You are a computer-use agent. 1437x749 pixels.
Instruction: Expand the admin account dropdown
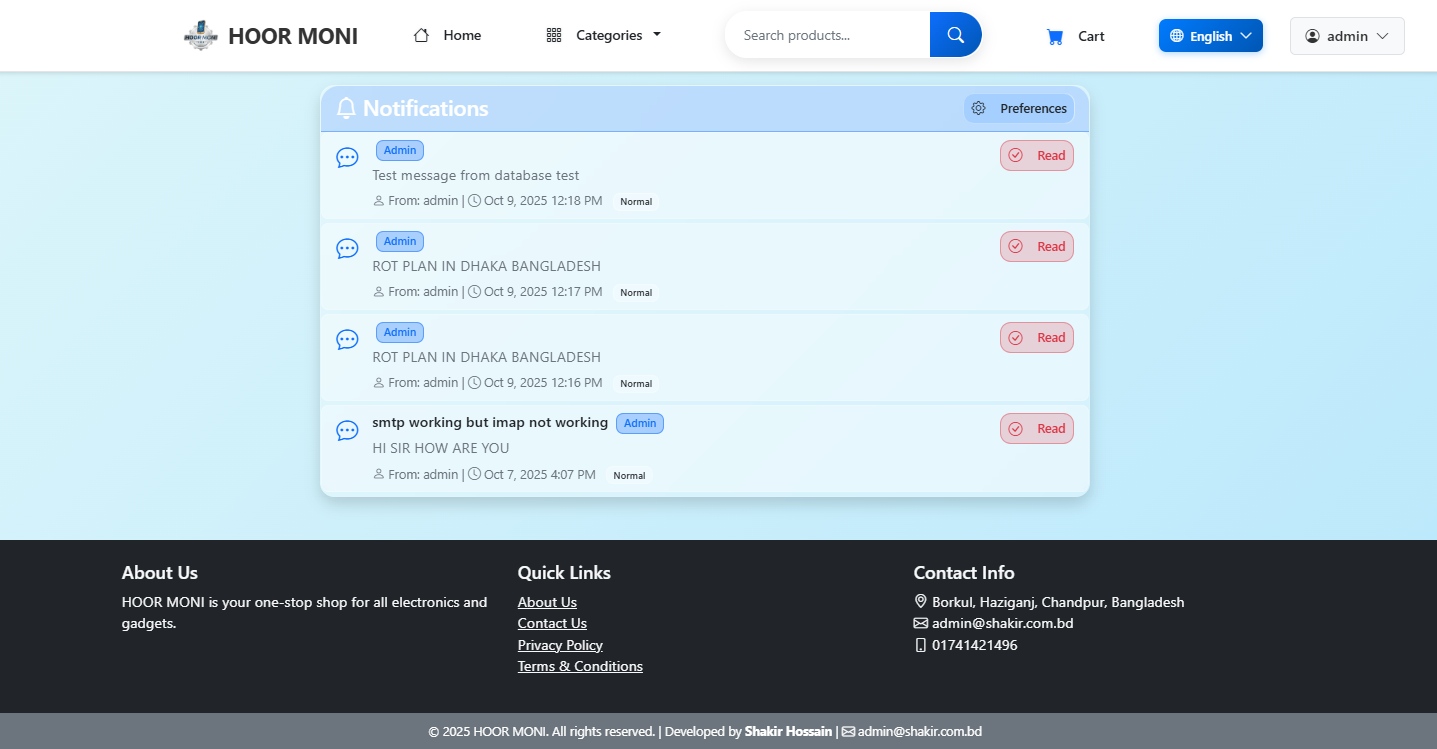(1347, 36)
